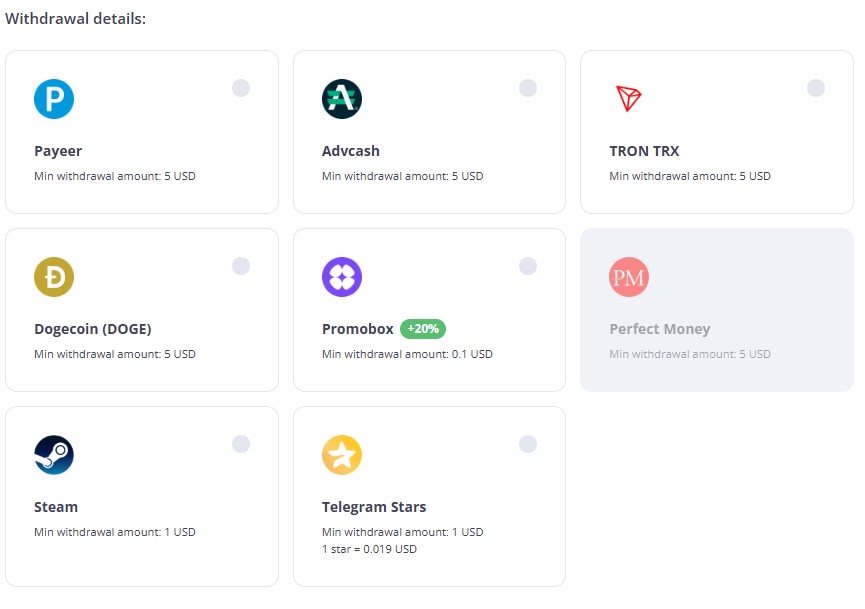Viewport: 865px width, 609px height.
Task: Click Telegram Stars' Min withdrawal amount: 1 USD
Action: click(x=403, y=532)
